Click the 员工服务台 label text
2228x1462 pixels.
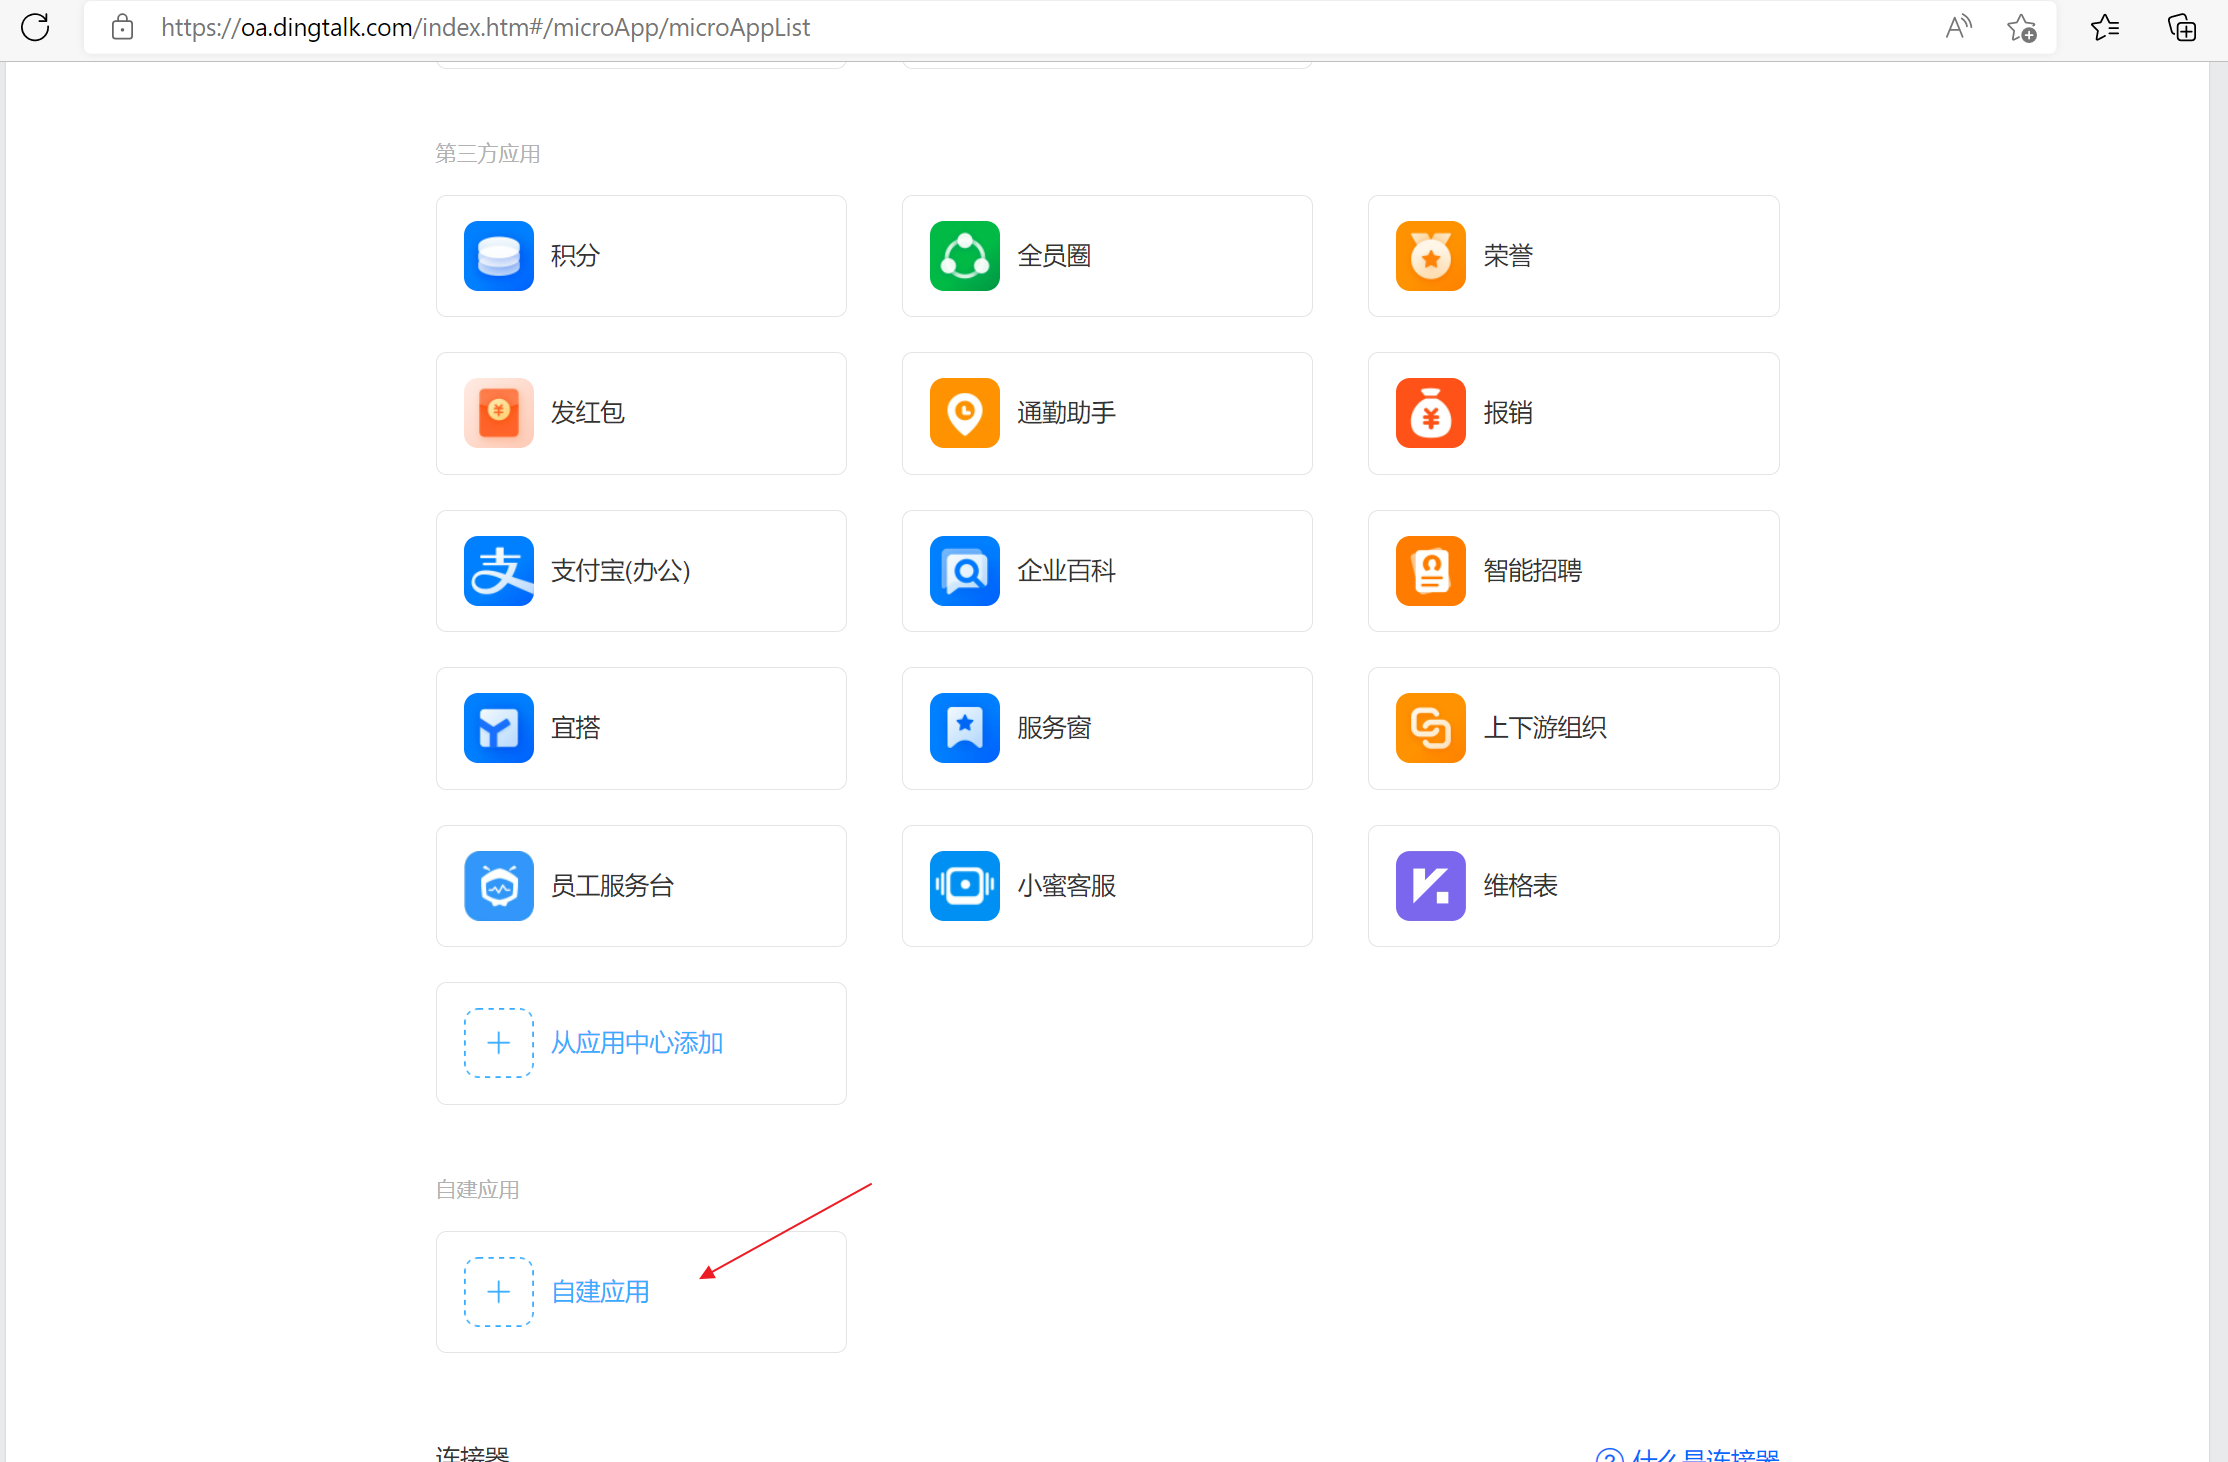click(x=613, y=886)
